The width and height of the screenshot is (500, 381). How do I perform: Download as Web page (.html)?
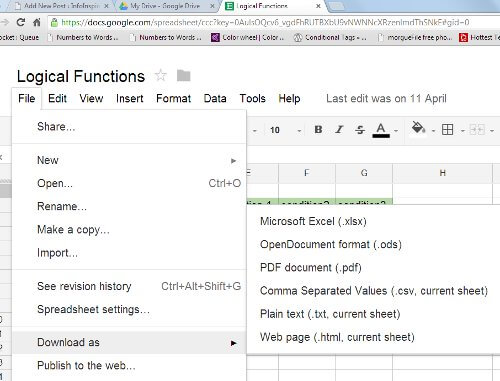pos(373,337)
